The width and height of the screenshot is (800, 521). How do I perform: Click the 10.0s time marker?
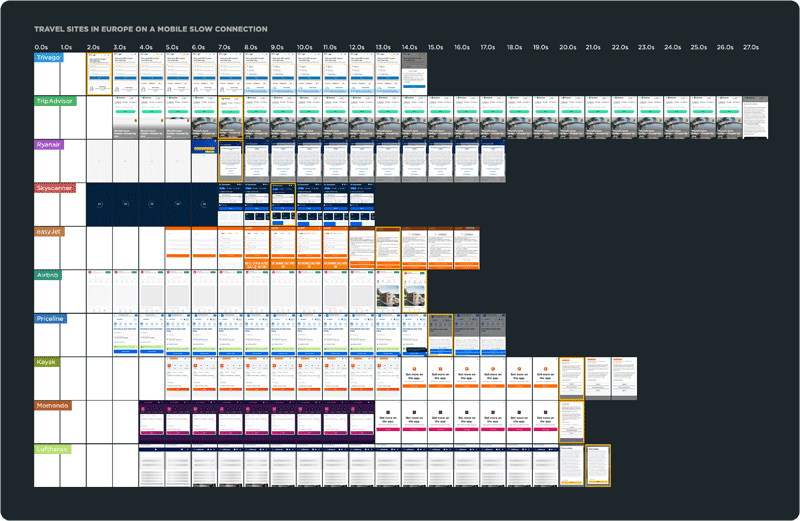point(305,47)
